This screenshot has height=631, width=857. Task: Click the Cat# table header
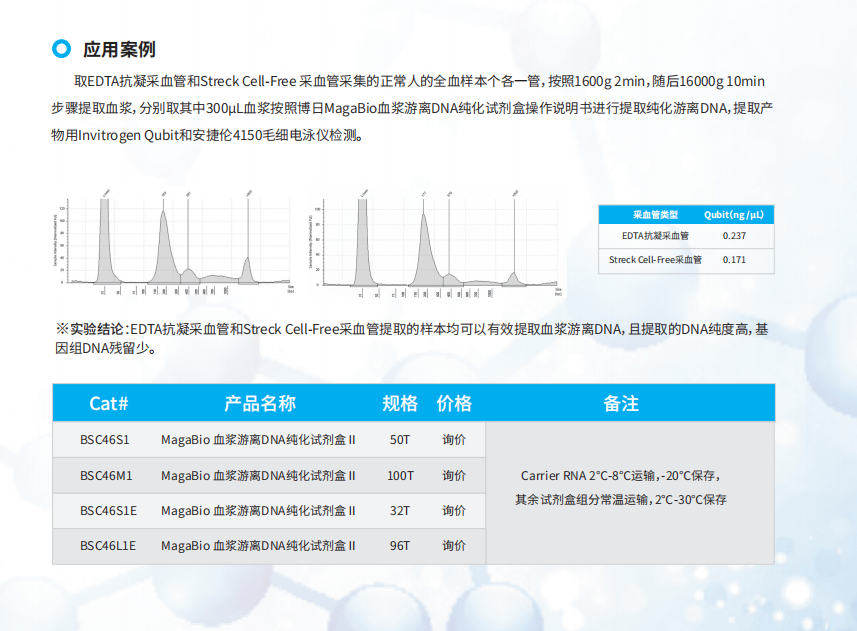click(108, 403)
